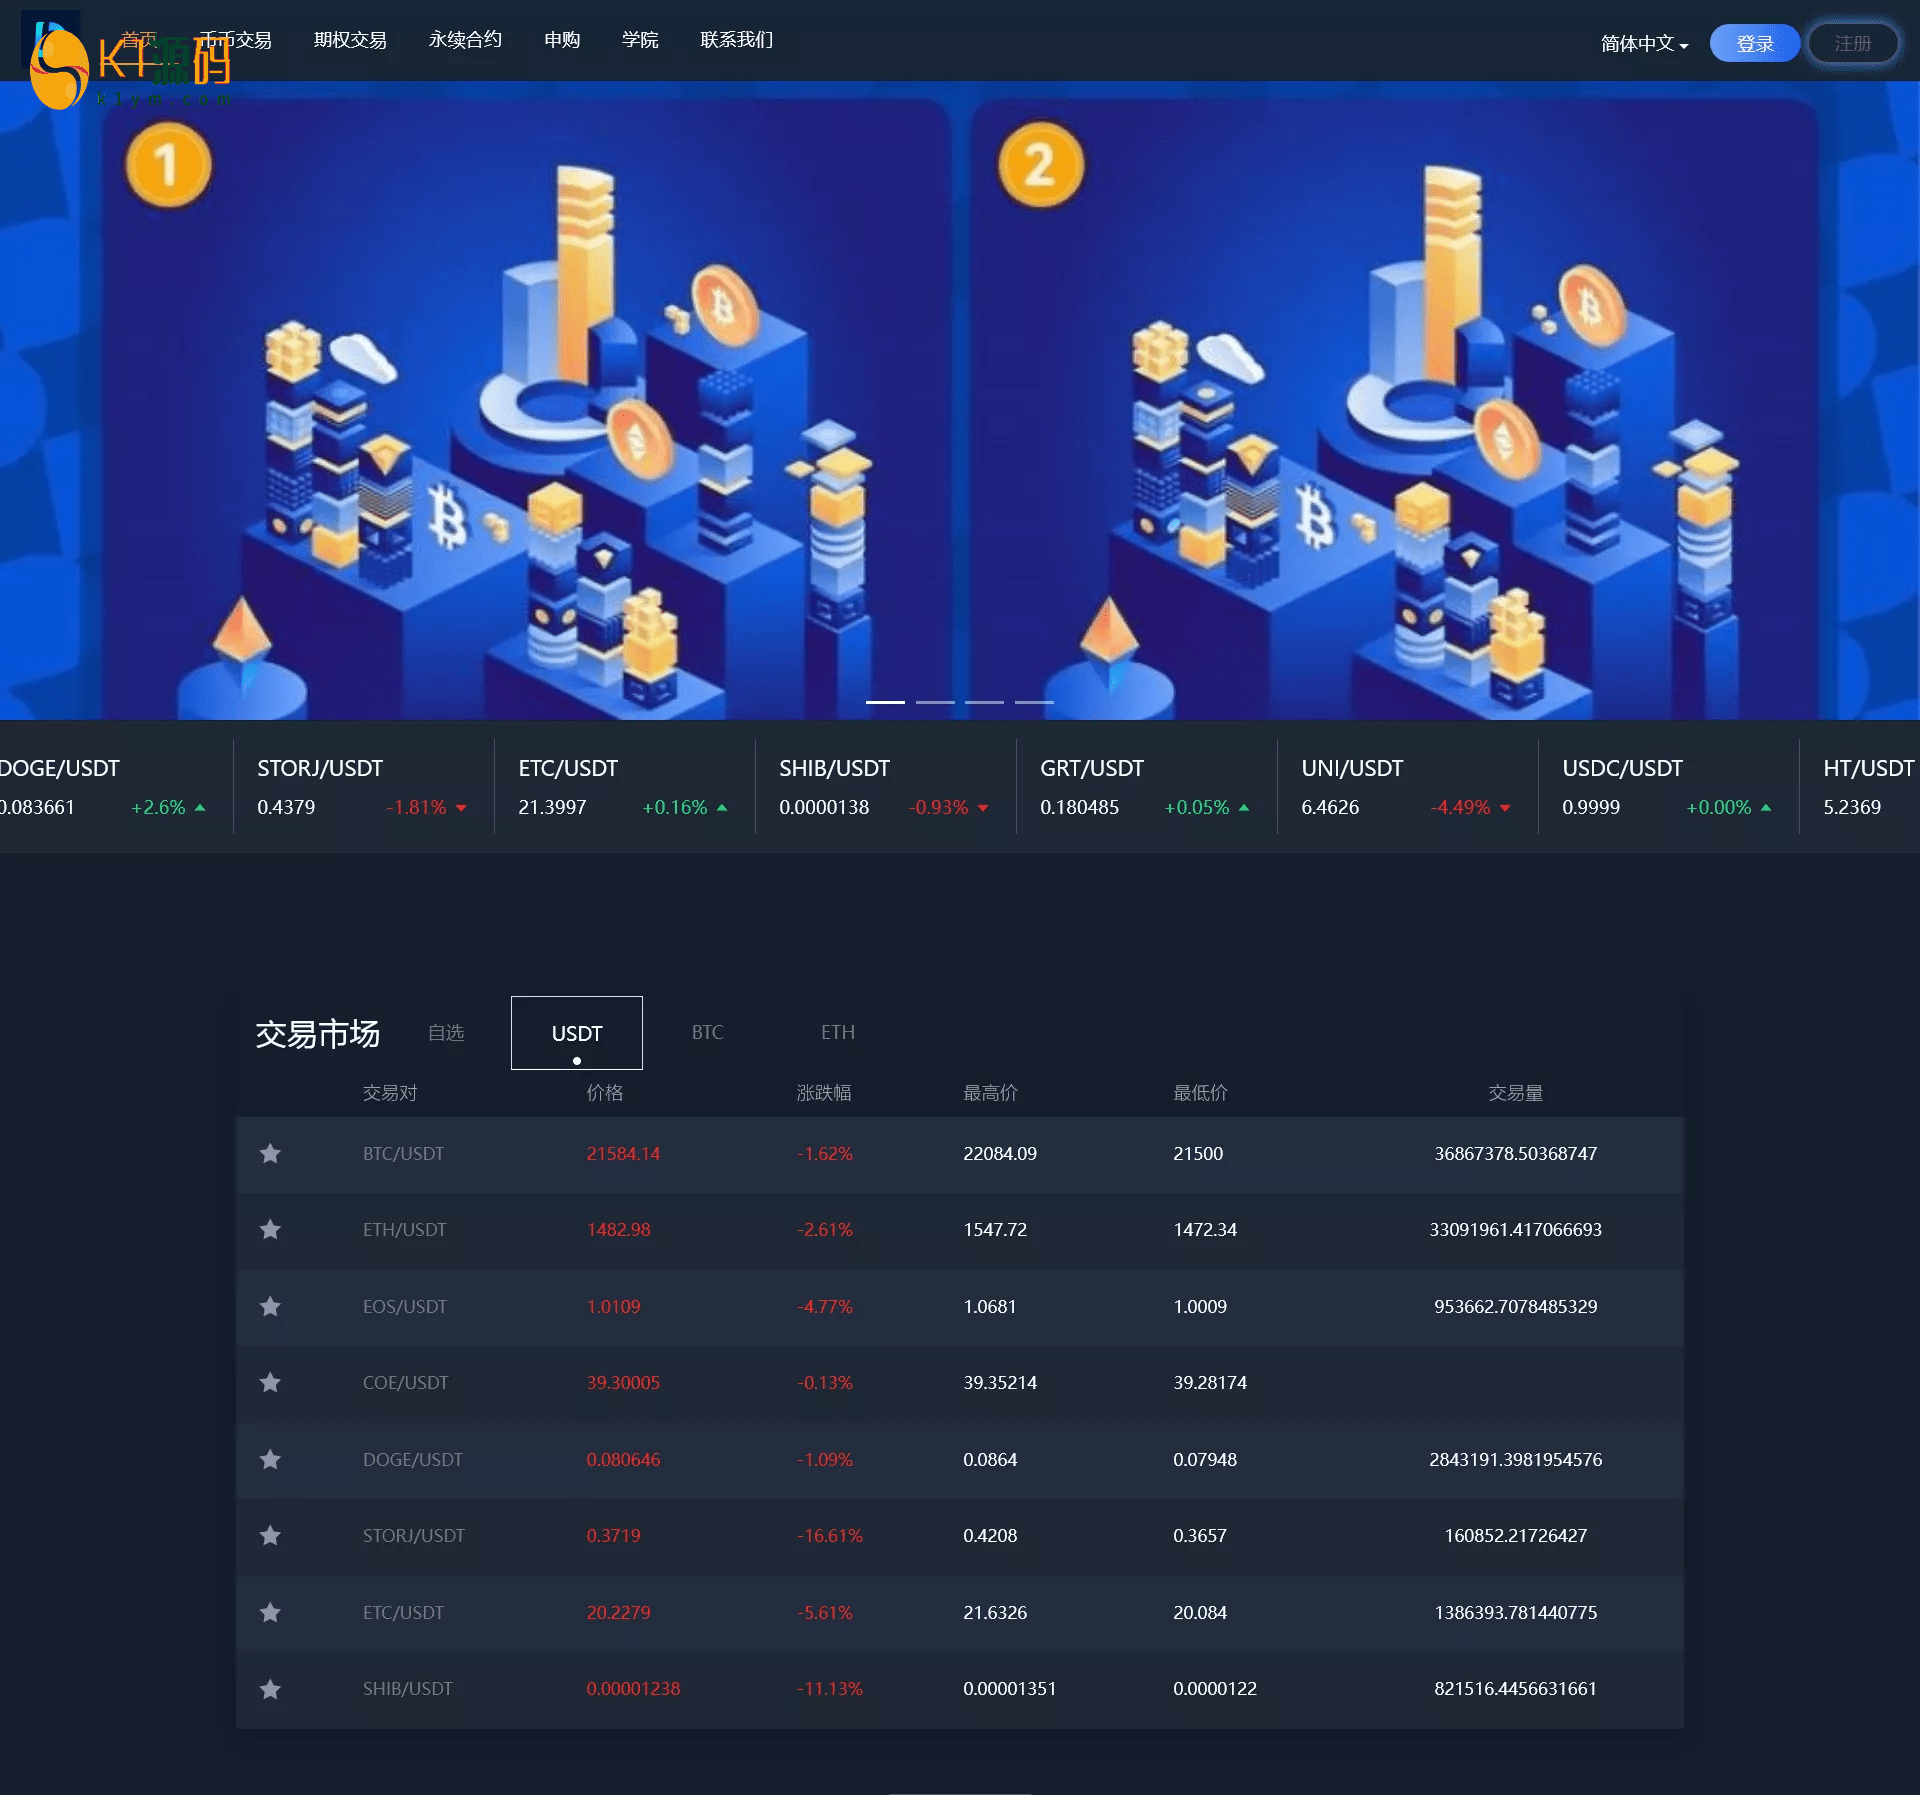Click the 联系我们 contact us menu item
The height and width of the screenshot is (1795, 1920).
[x=736, y=37]
